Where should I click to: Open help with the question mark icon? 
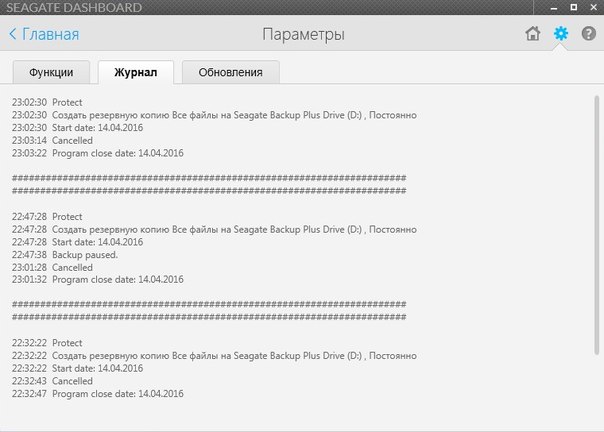click(588, 34)
